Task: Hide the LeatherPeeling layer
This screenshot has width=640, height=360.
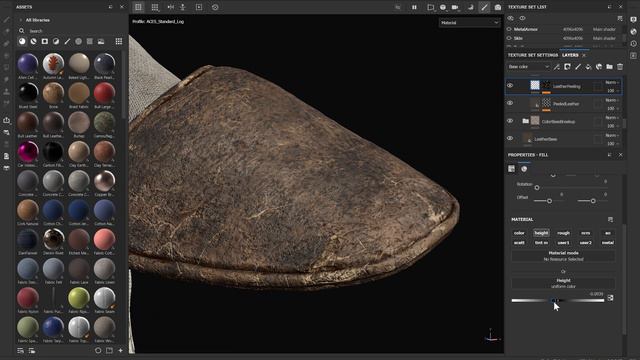Action: coord(510,86)
